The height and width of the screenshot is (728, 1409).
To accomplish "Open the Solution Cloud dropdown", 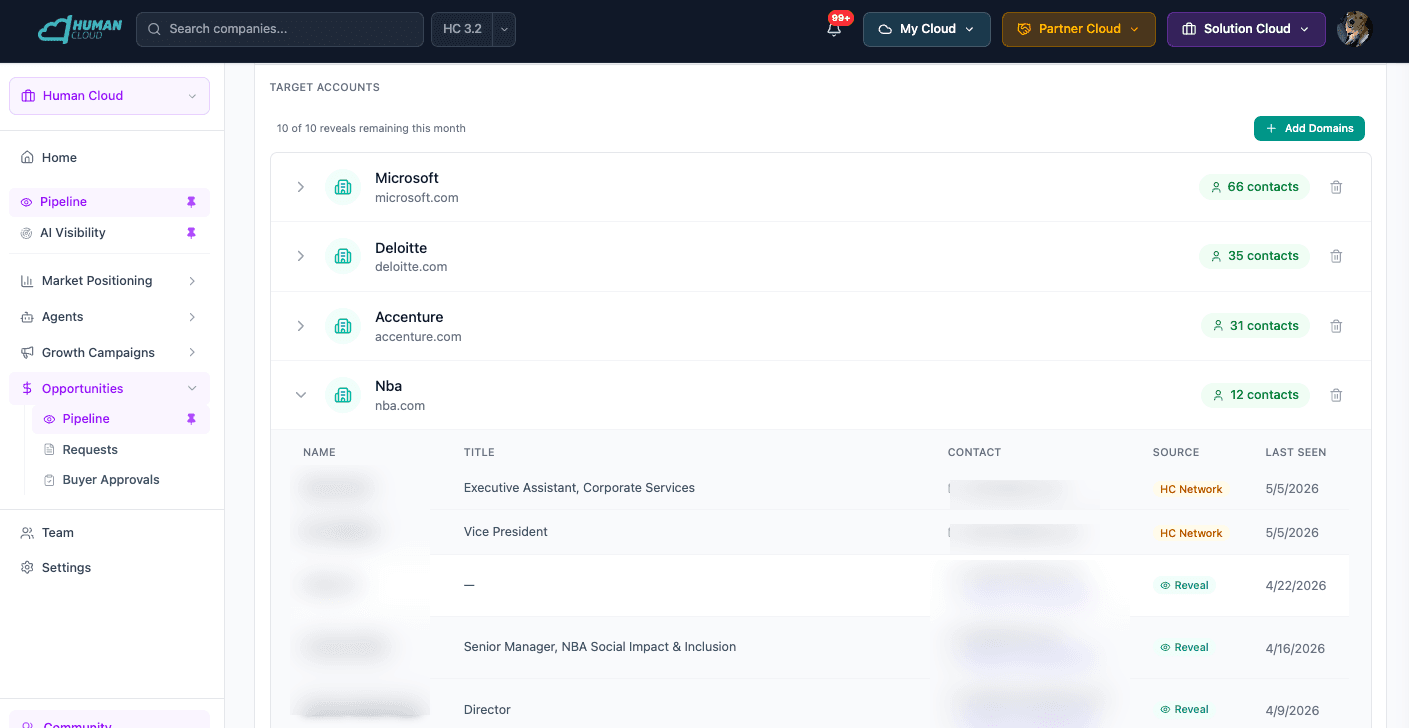I will pos(1246,29).
